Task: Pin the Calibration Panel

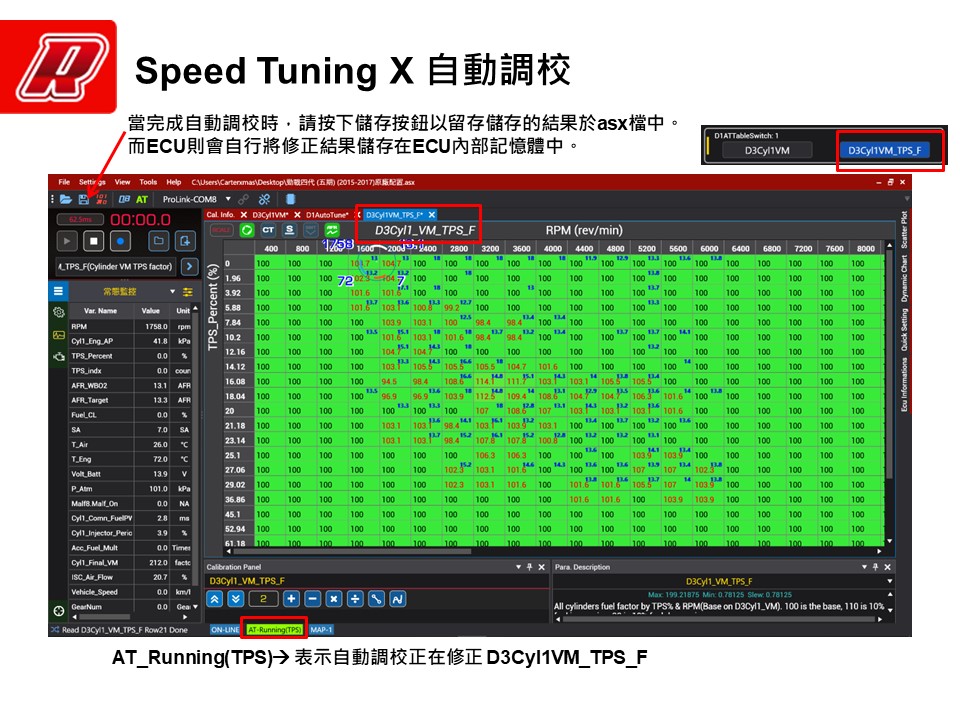Action: [x=530, y=567]
